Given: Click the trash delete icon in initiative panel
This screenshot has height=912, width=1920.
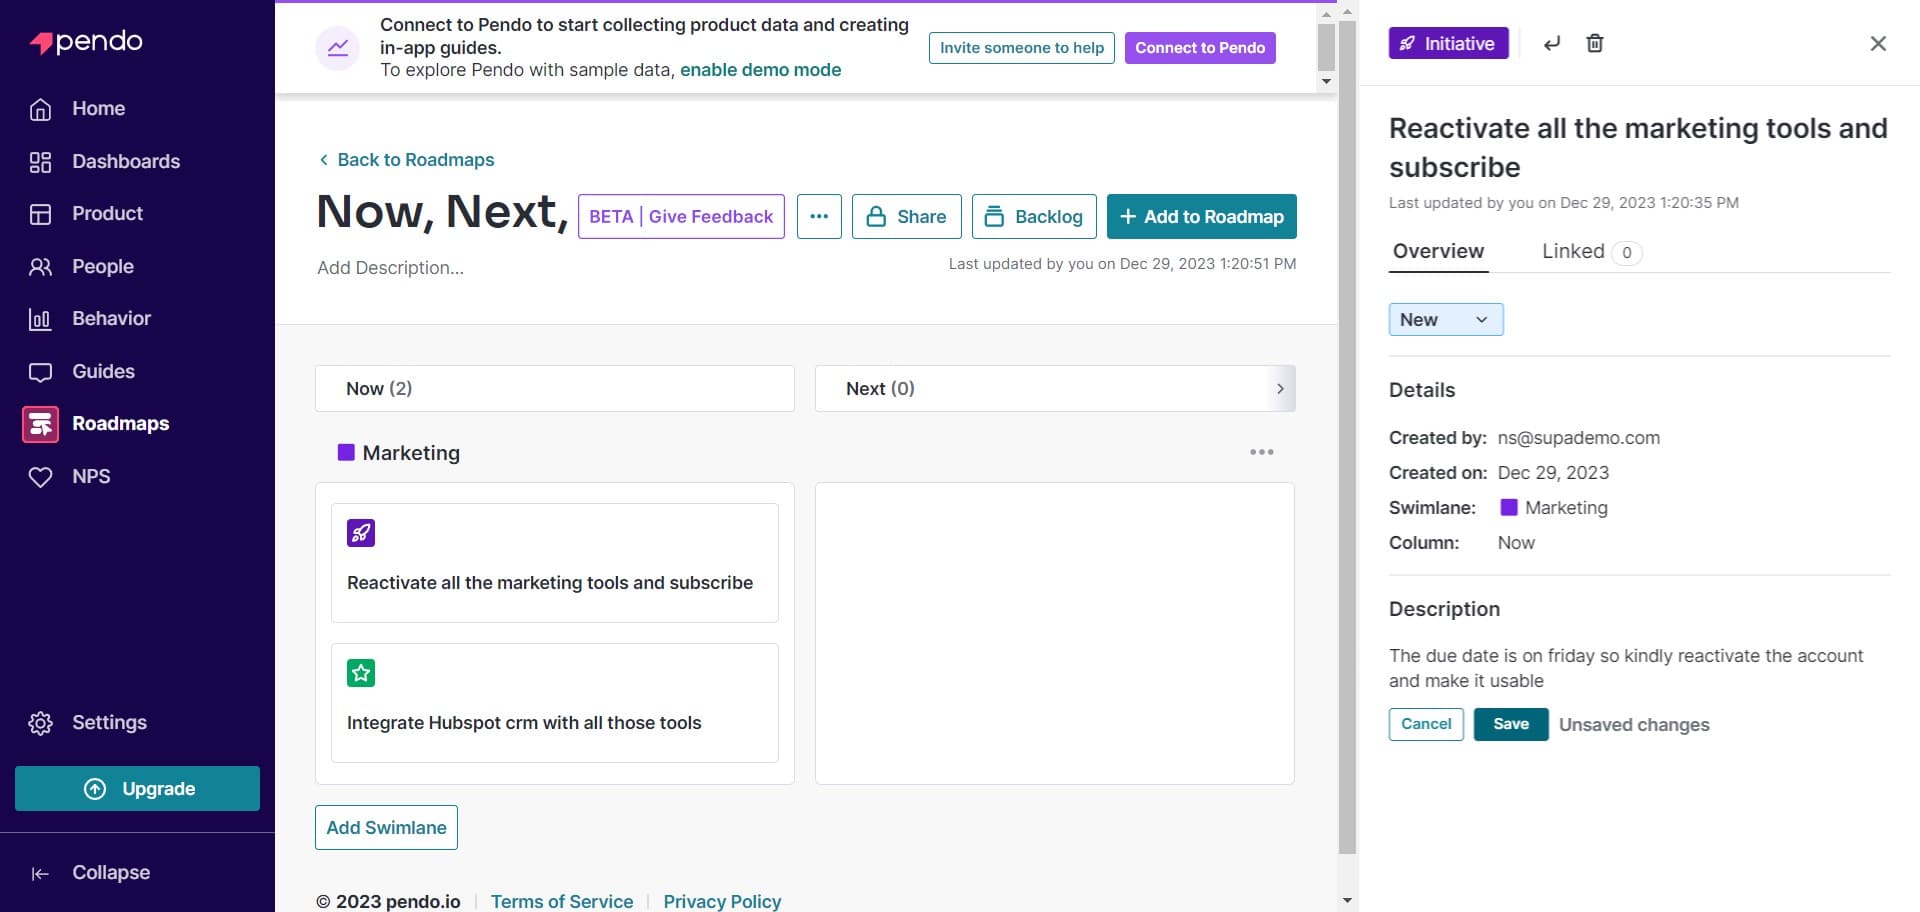Looking at the screenshot, I should pyautogui.click(x=1595, y=43).
